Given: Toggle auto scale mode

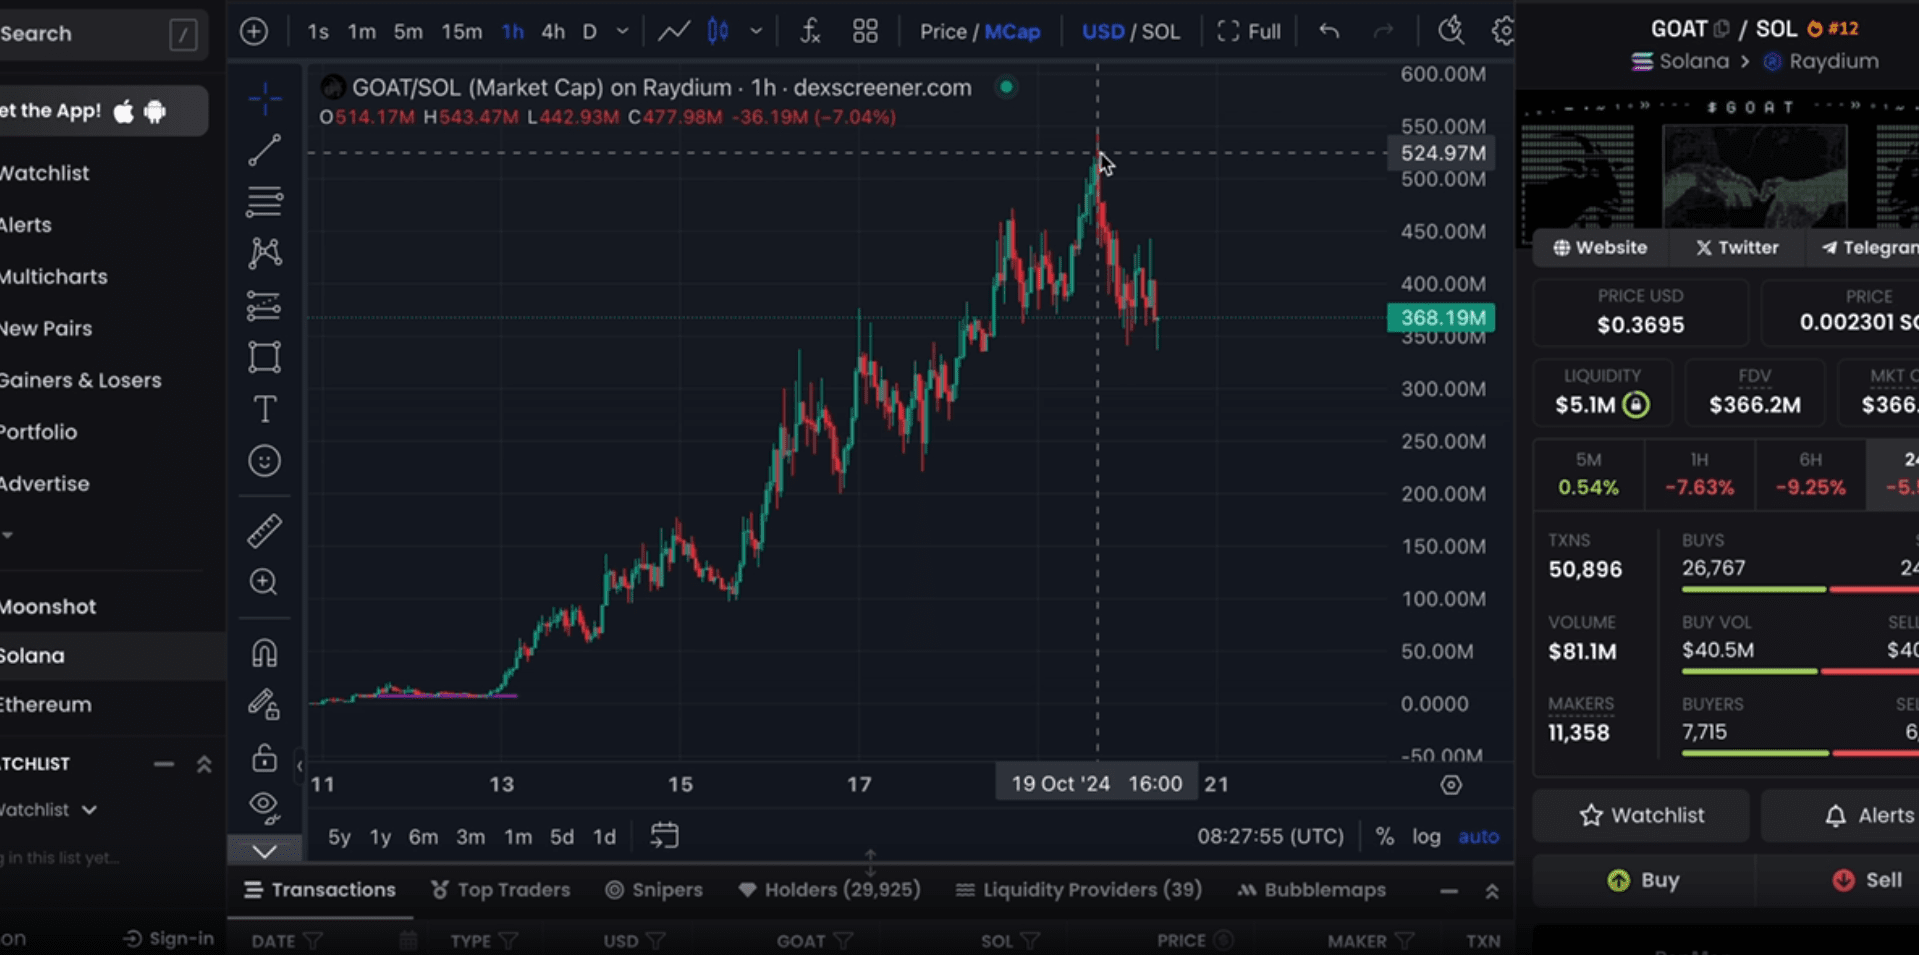Looking at the screenshot, I should [x=1478, y=837].
